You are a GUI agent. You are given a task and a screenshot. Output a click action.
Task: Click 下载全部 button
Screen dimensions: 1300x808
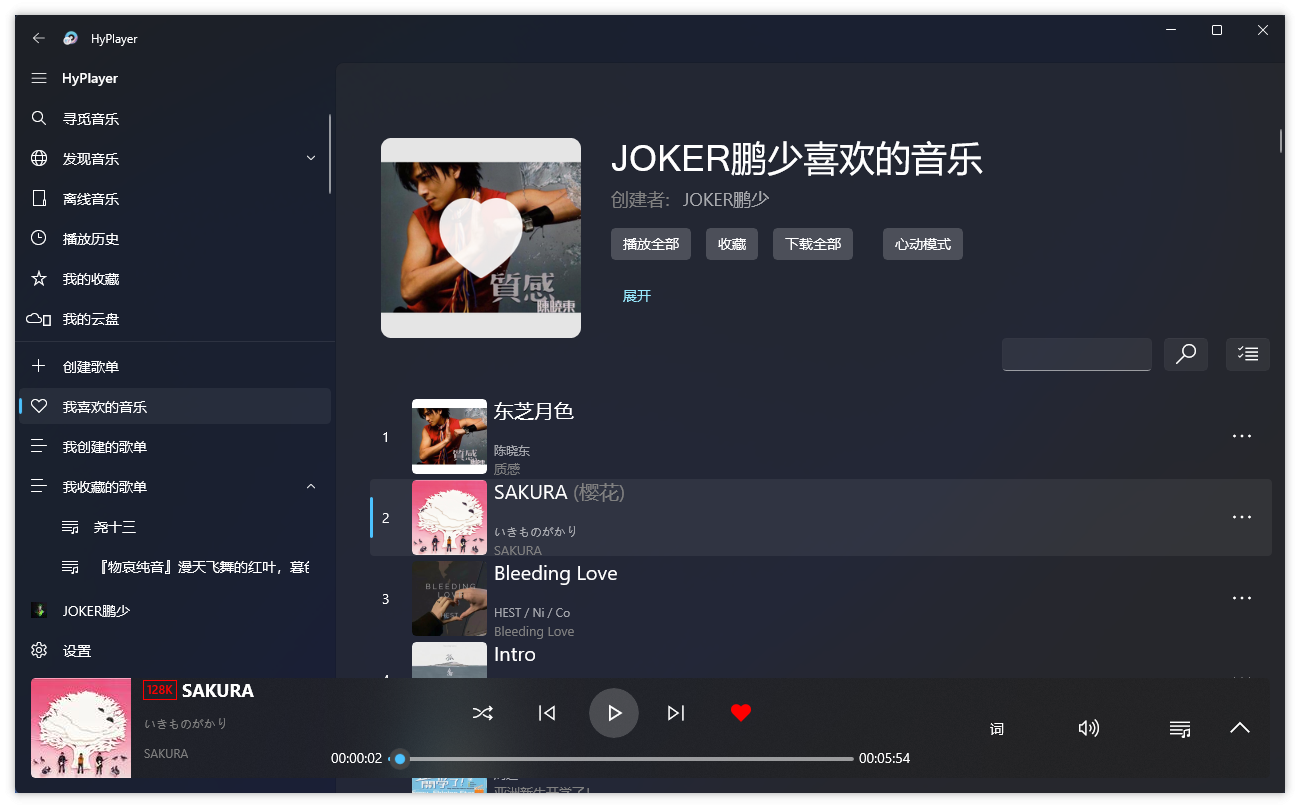813,244
